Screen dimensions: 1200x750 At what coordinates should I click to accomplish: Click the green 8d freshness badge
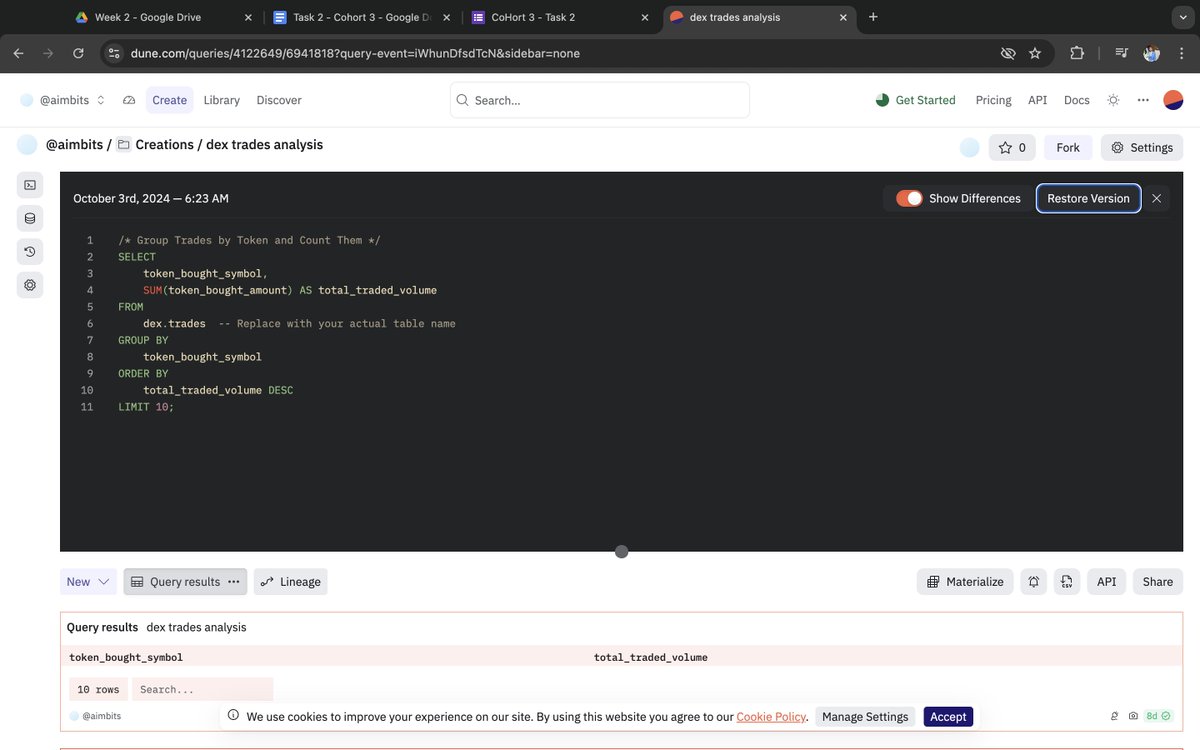click(x=1157, y=716)
